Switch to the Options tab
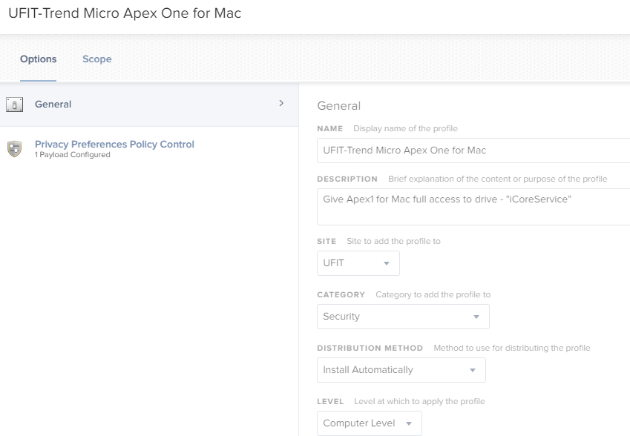Image resolution: width=630 pixels, height=436 pixels. 38,59
